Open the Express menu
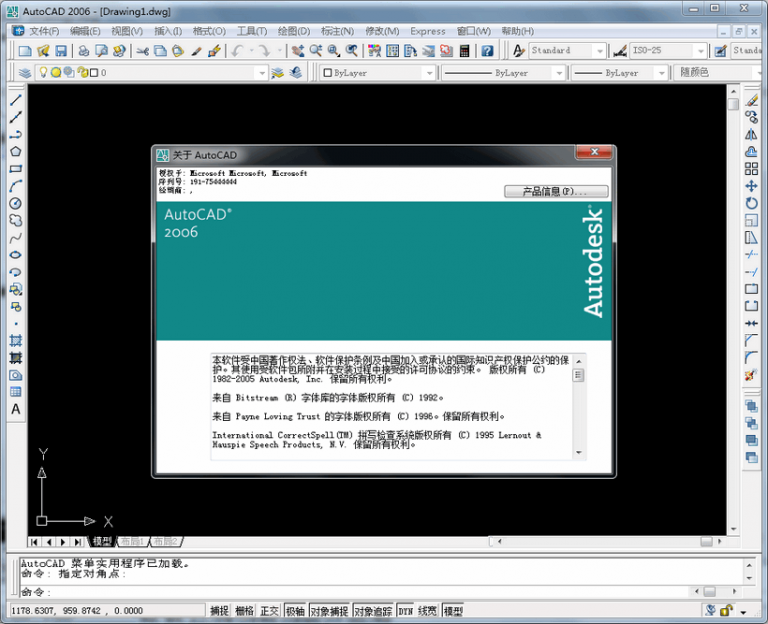The width and height of the screenshot is (768, 624). [427, 31]
